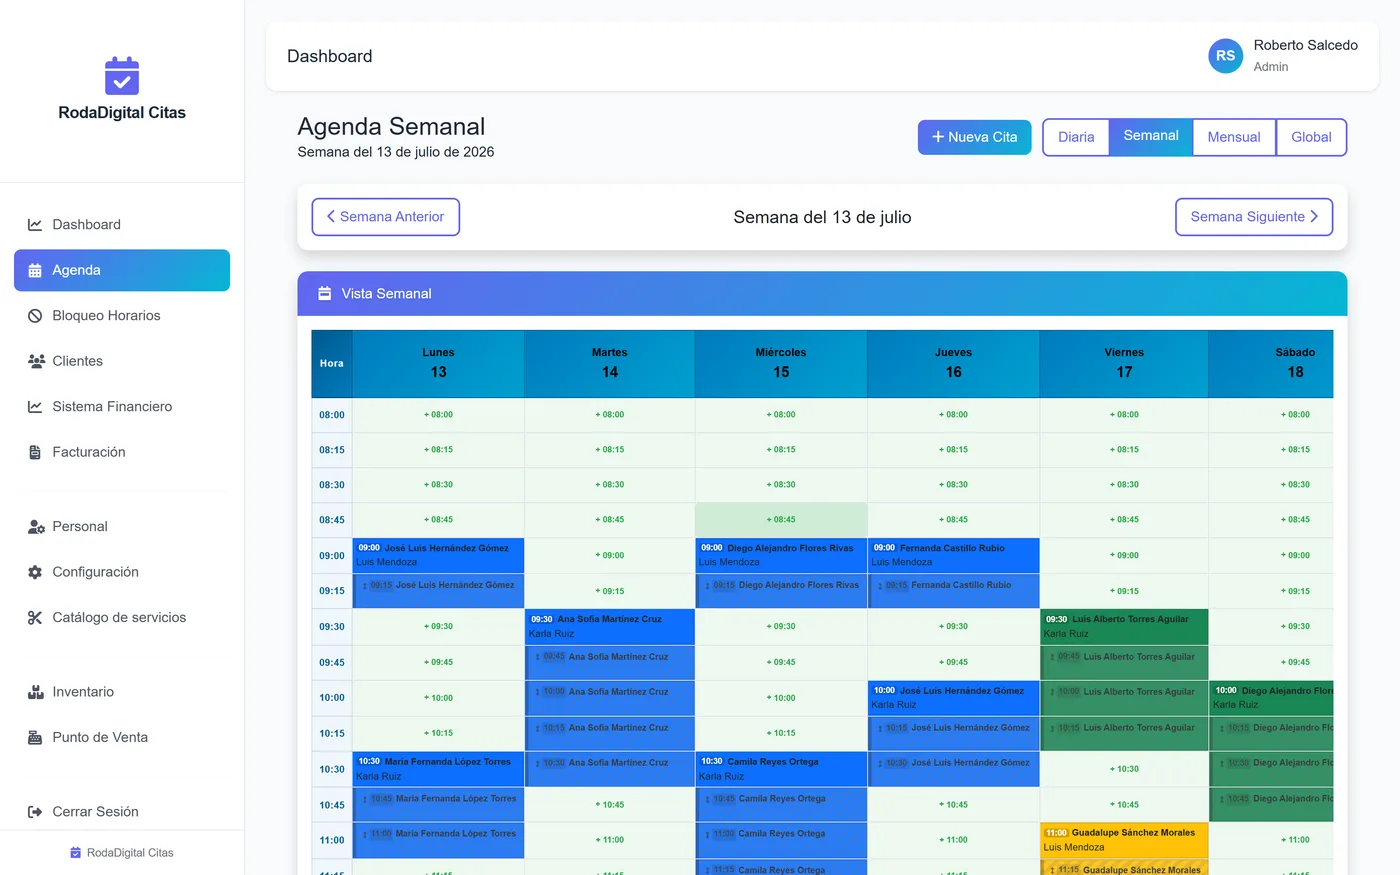
Task: Open 09:00 Fernanda Castillo Rubio appointment
Action: (953, 555)
